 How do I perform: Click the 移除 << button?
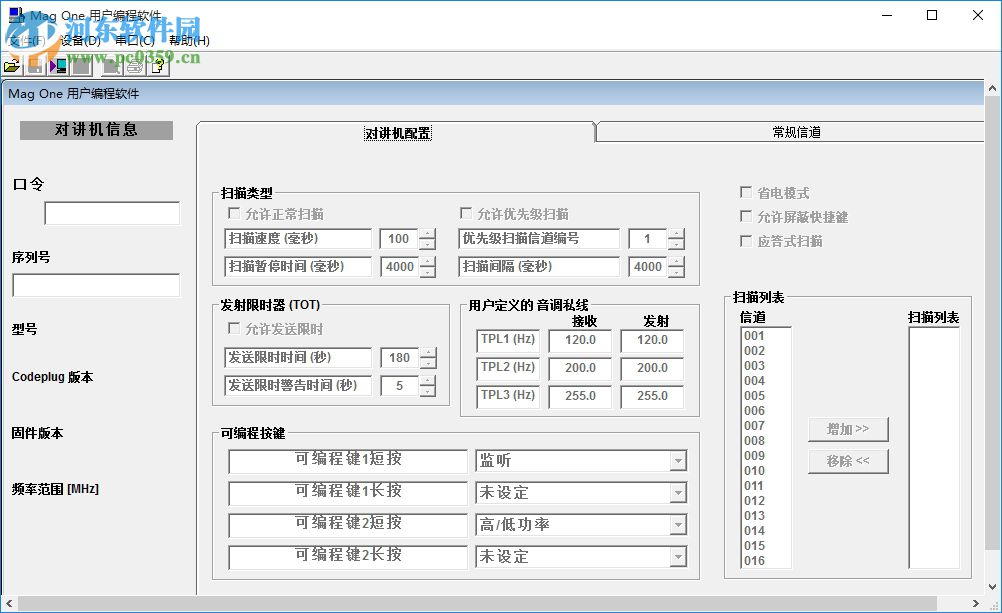(847, 462)
